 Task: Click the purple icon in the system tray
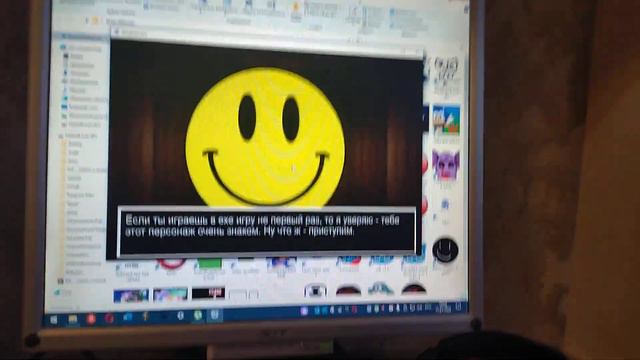click(304, 311)
